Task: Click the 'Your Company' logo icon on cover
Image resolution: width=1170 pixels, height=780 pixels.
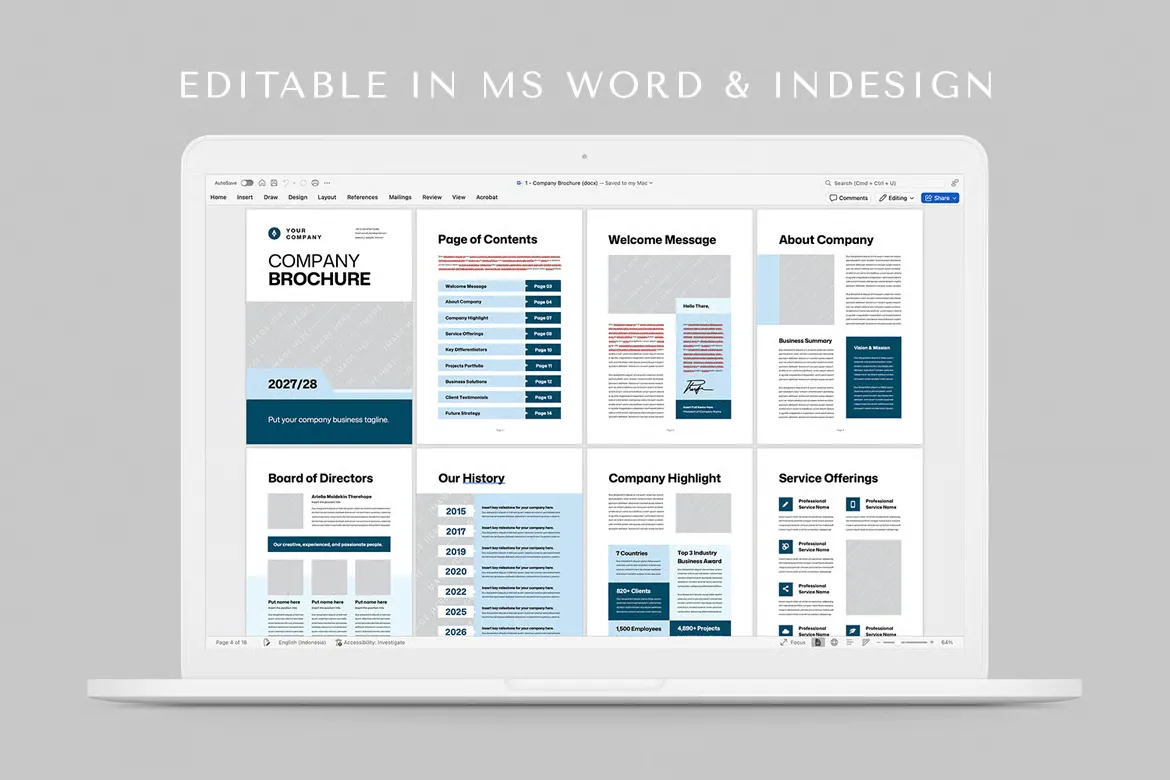Action: [x=274, y=234]
